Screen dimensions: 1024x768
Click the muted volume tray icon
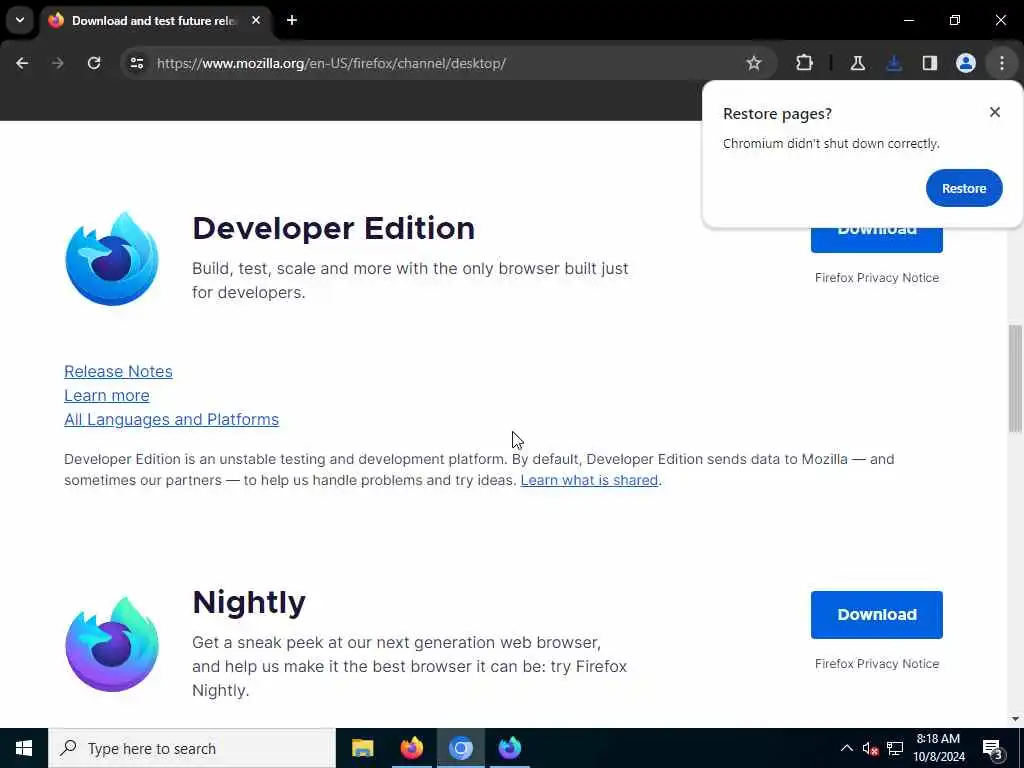point(870,748)
